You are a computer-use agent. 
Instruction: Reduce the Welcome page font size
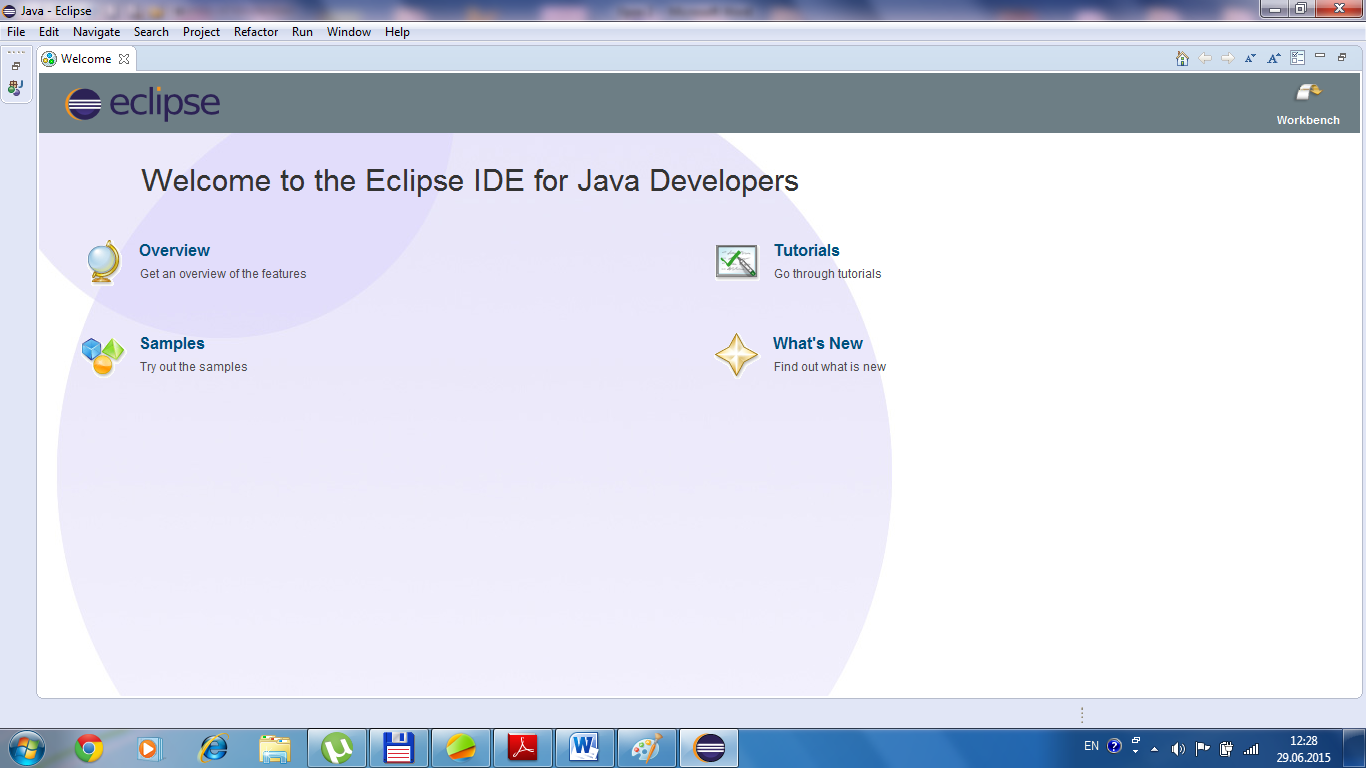1250,58
